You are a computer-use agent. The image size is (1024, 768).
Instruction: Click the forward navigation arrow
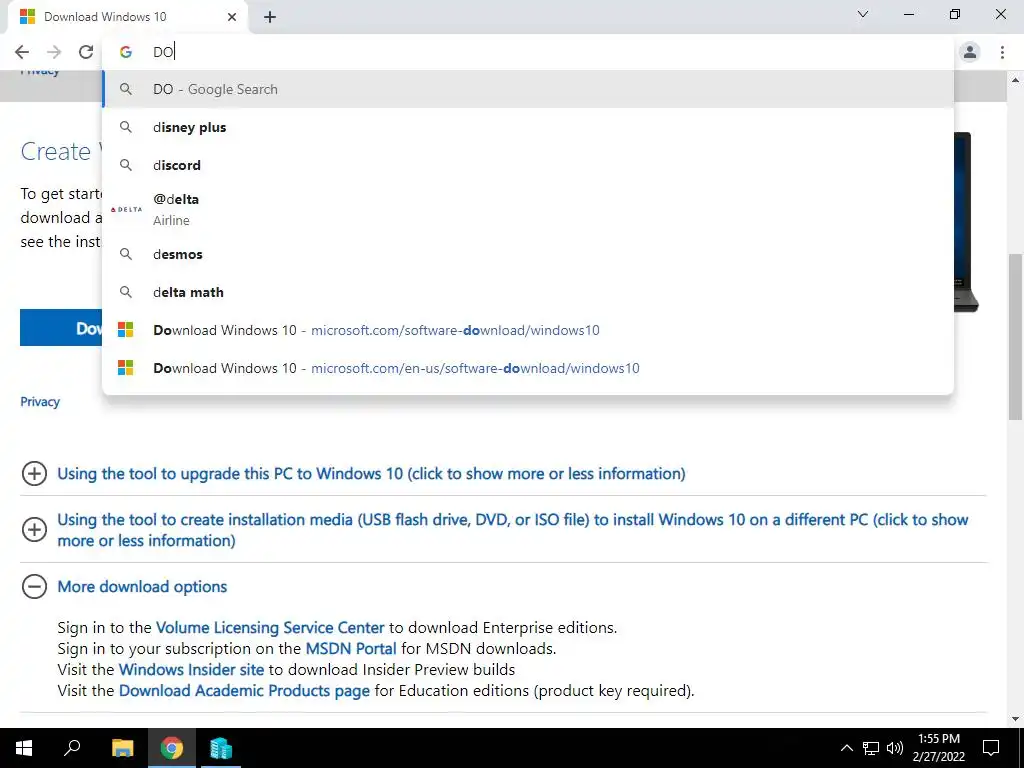click(54, 52)
